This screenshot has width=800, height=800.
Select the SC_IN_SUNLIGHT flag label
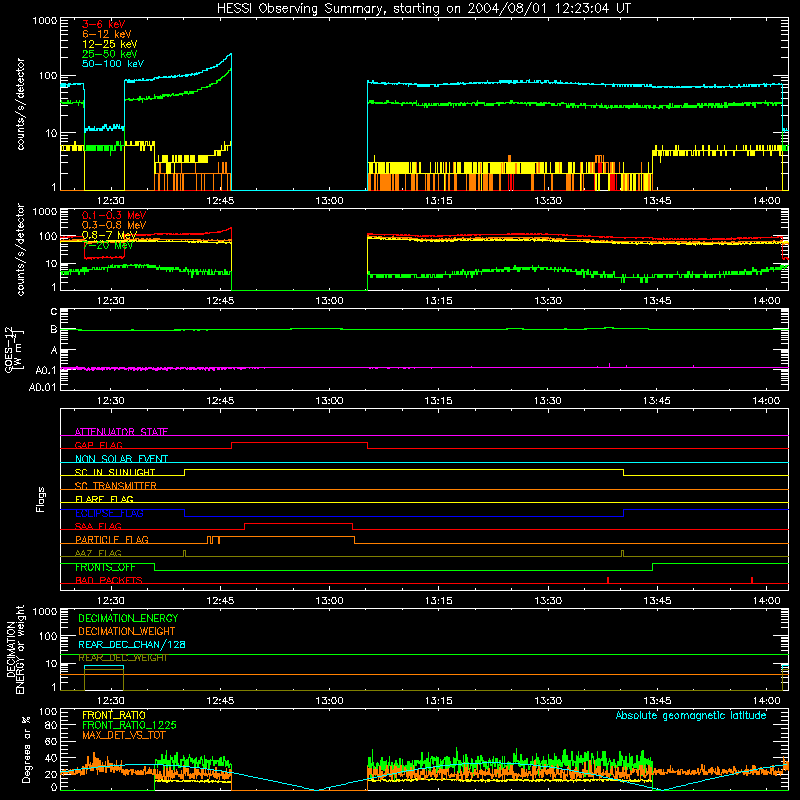115,472
